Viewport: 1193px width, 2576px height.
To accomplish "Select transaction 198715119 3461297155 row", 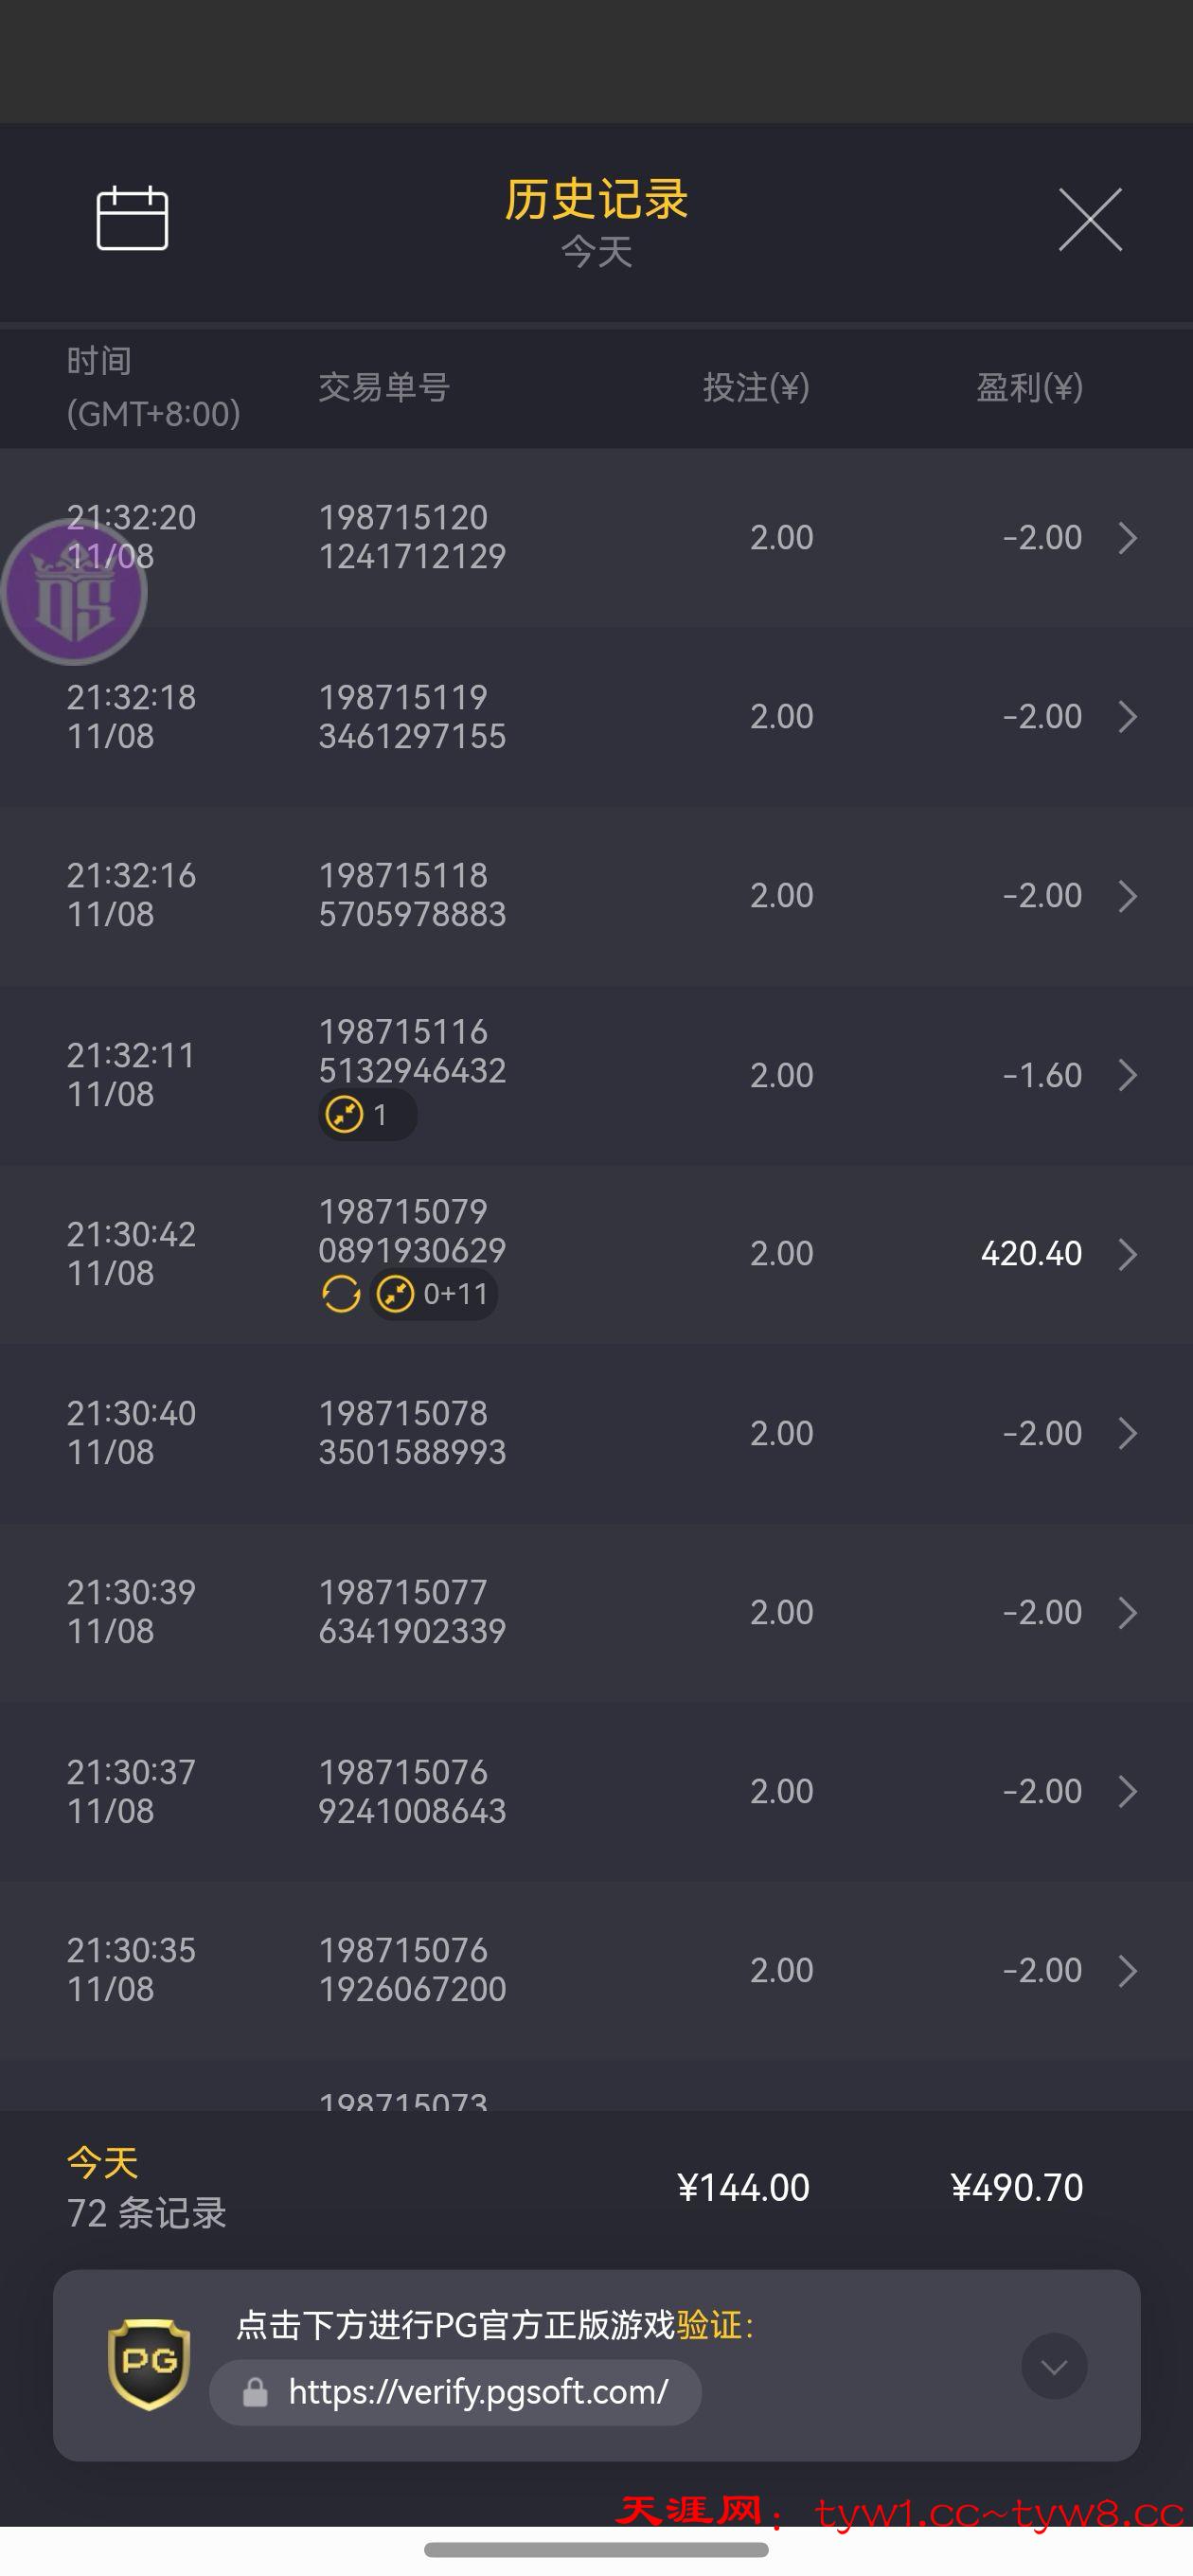I will [412, 717].
